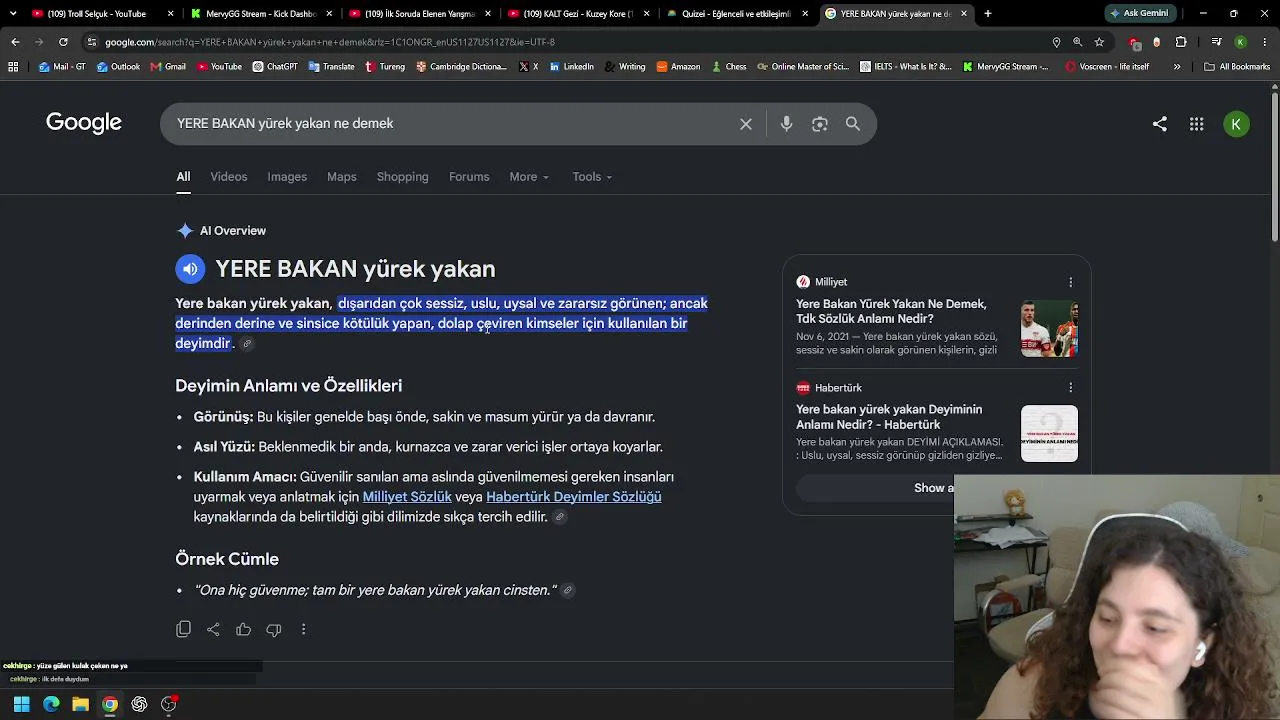
Task: Open the Milliyet Sözlük link
Action: [407, 497]
